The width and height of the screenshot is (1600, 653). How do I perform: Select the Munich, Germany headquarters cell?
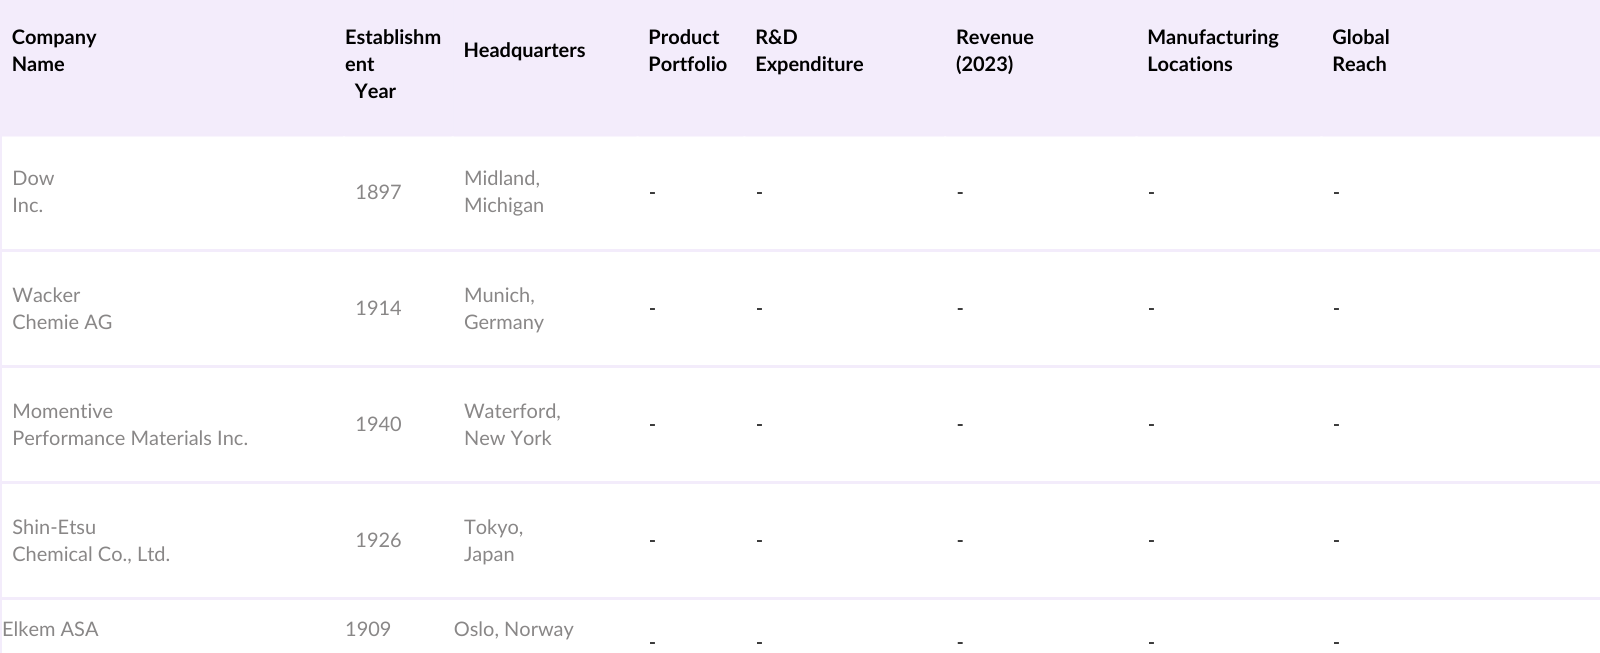coord(503,308)
